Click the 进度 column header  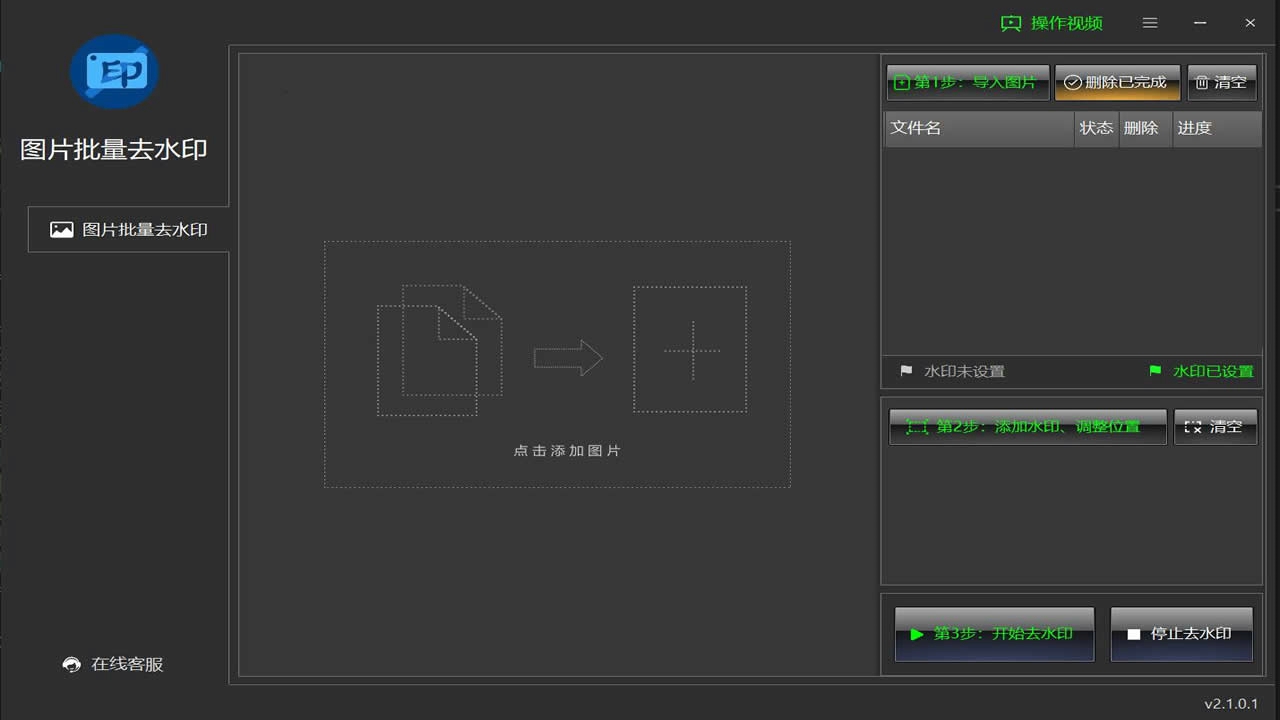(1215, 128)
